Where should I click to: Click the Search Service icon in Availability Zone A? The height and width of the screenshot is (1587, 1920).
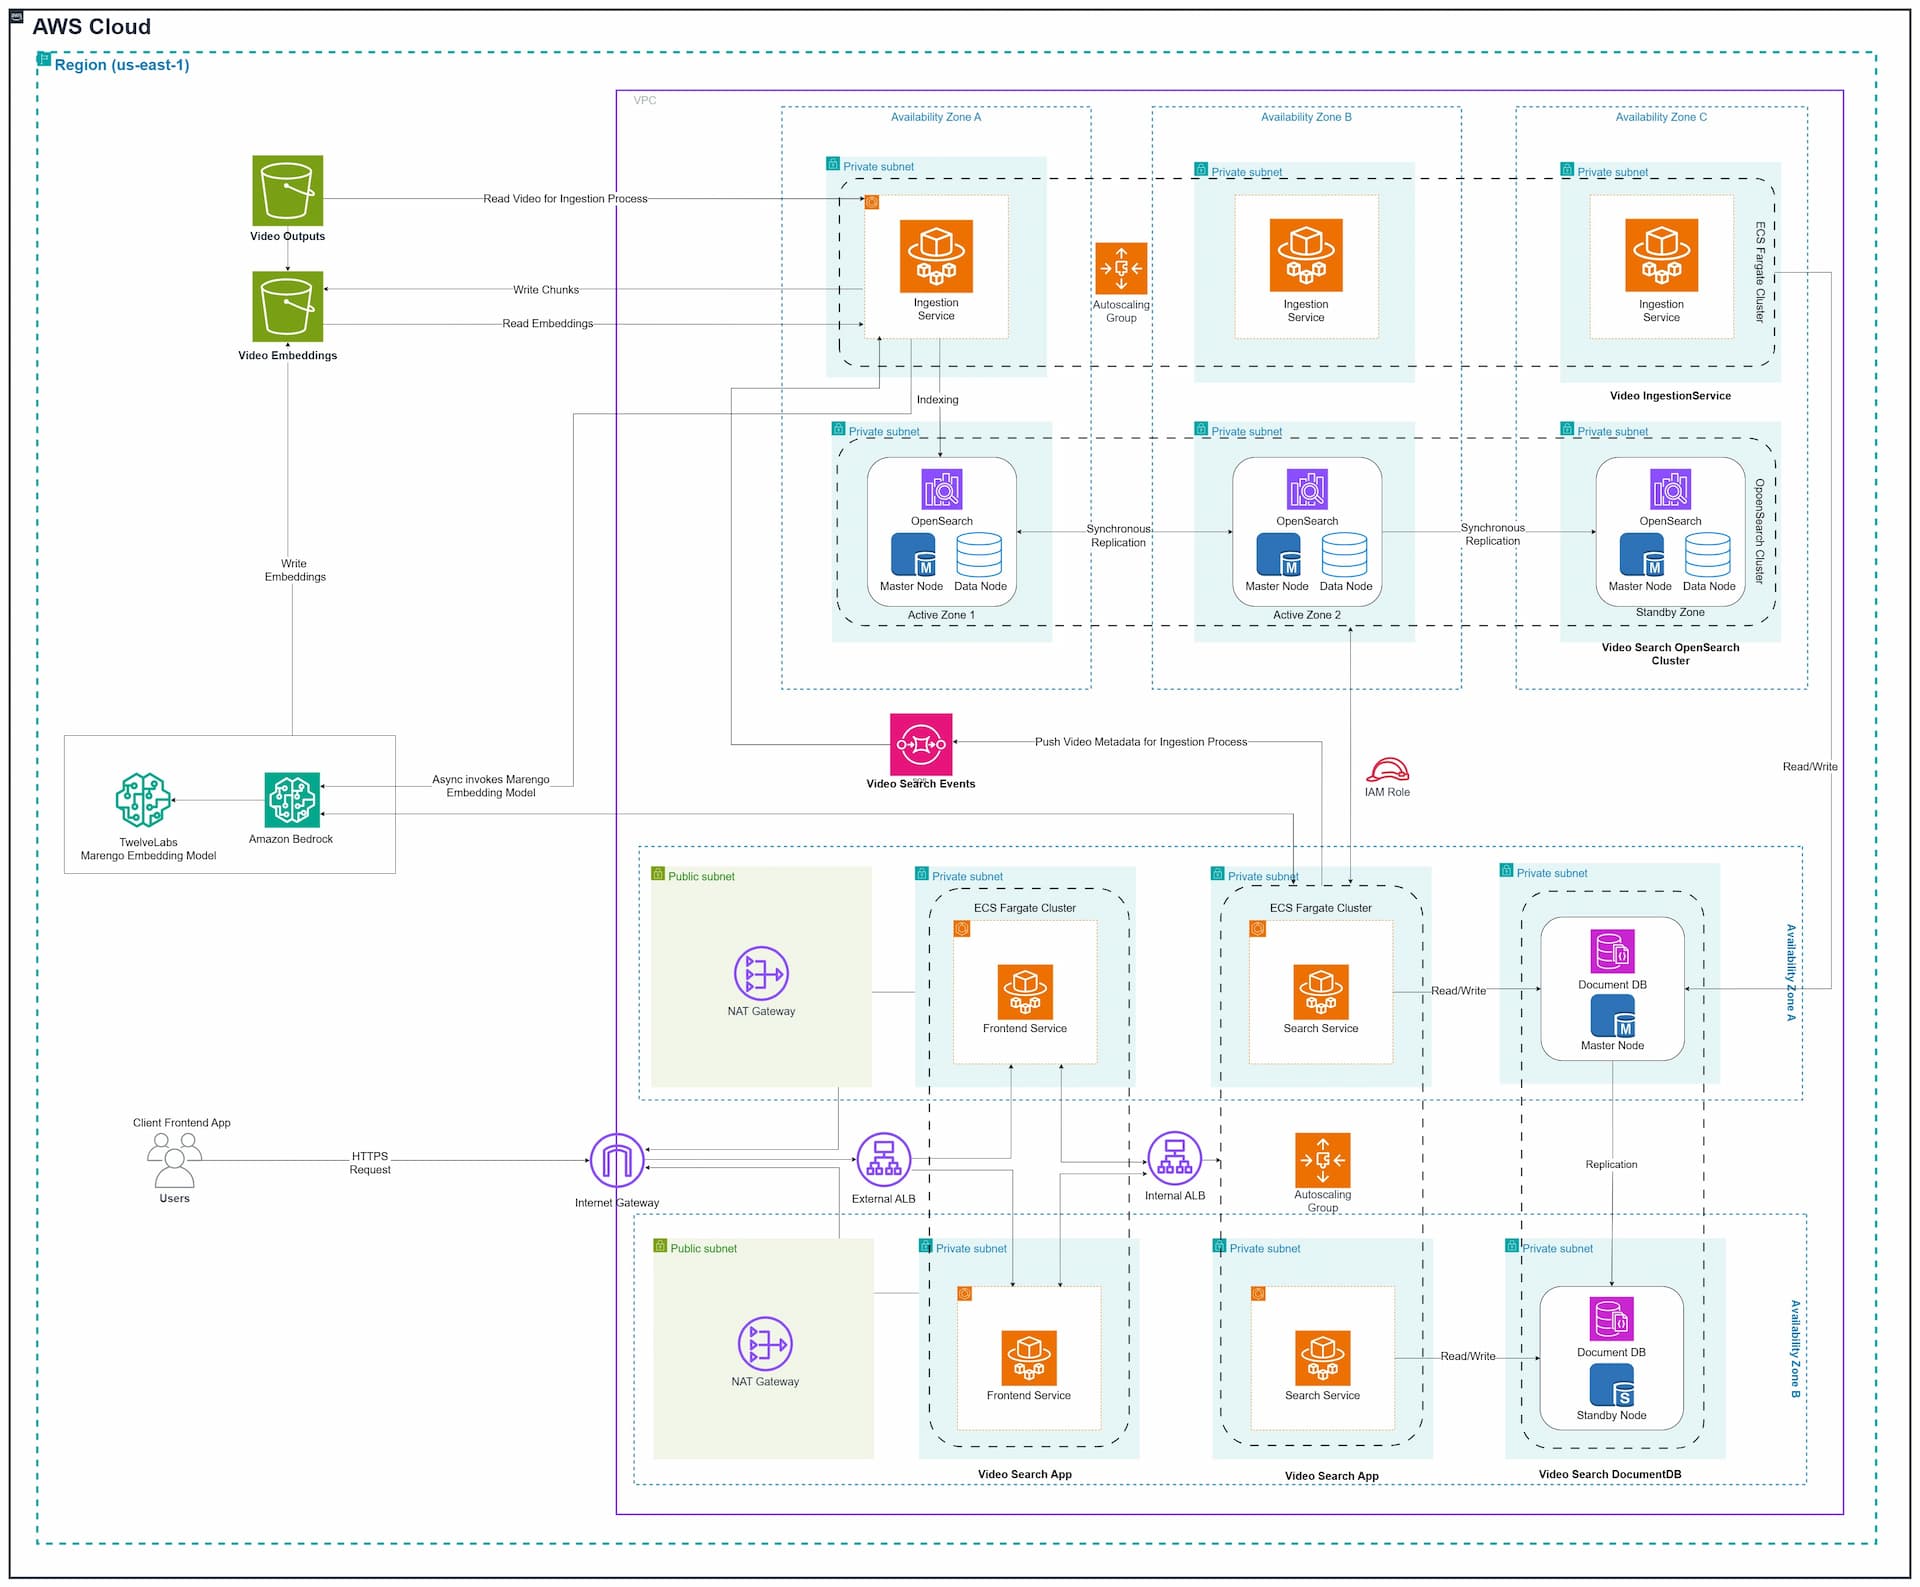[1321, 992]
